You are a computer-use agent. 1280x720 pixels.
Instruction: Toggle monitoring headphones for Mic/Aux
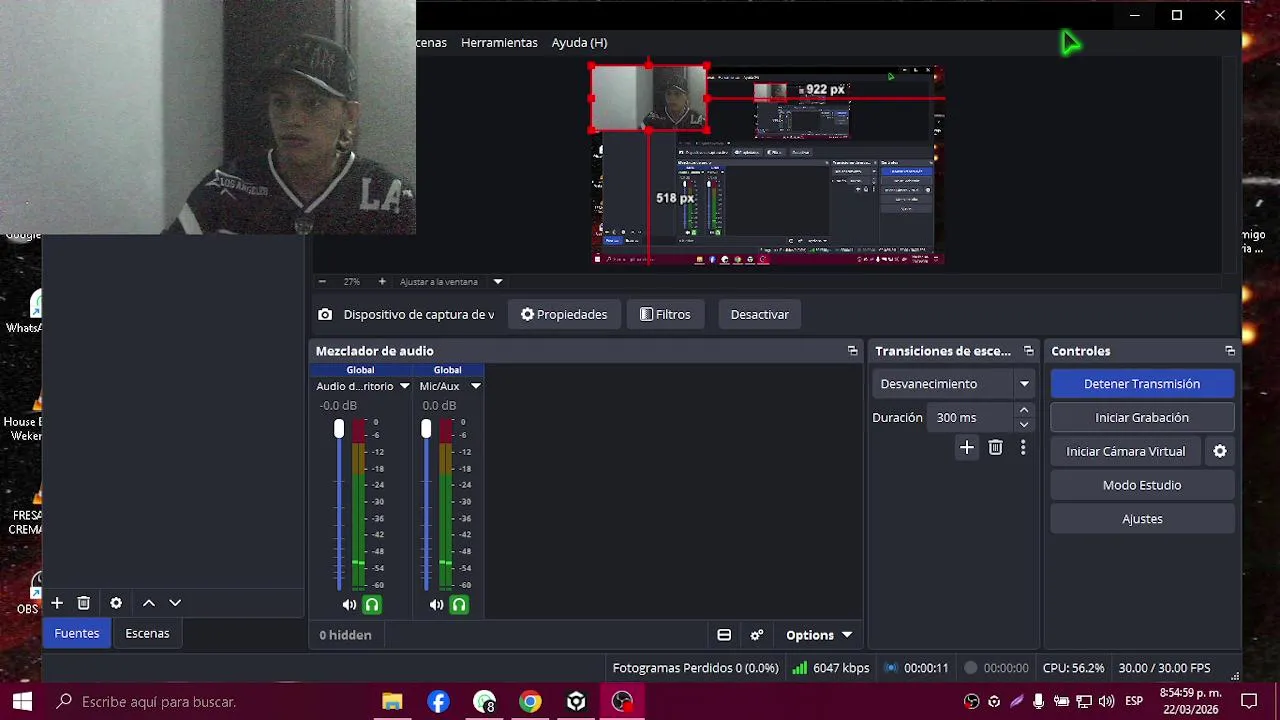(459, 605)
